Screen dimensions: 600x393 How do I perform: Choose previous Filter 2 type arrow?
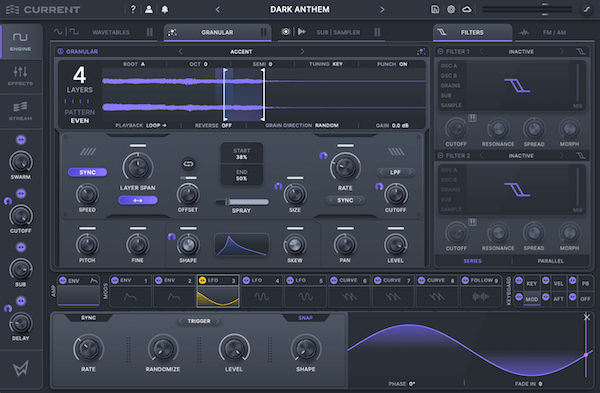pyautogui.click(x=481, y=155)
